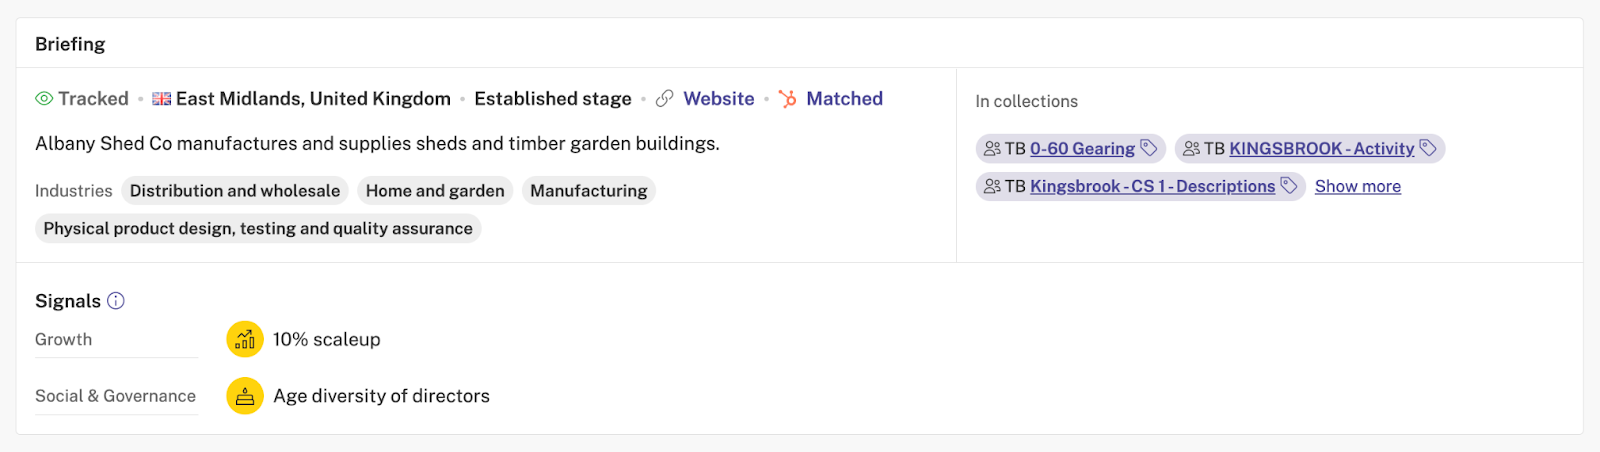This screenshot has width=1600, height=452.
Task: Expand collections with Show more
Action: pyautogui.click(x=1357, y=187)
